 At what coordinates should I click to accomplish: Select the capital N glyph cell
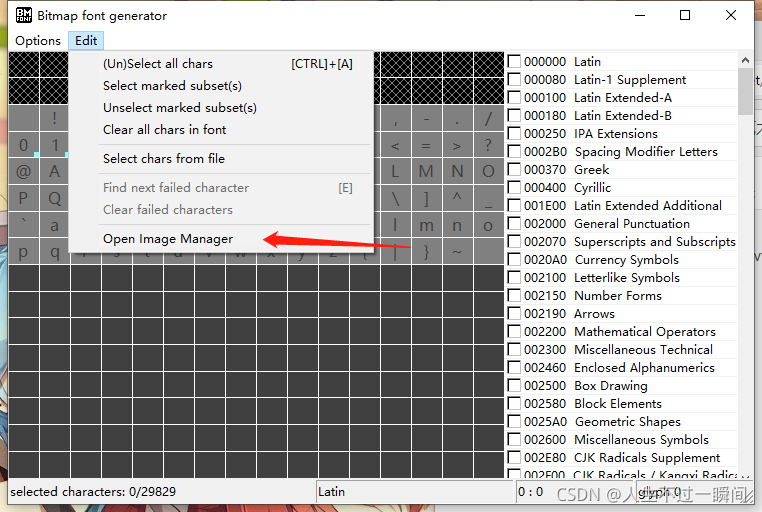click(x=457, y=171)
